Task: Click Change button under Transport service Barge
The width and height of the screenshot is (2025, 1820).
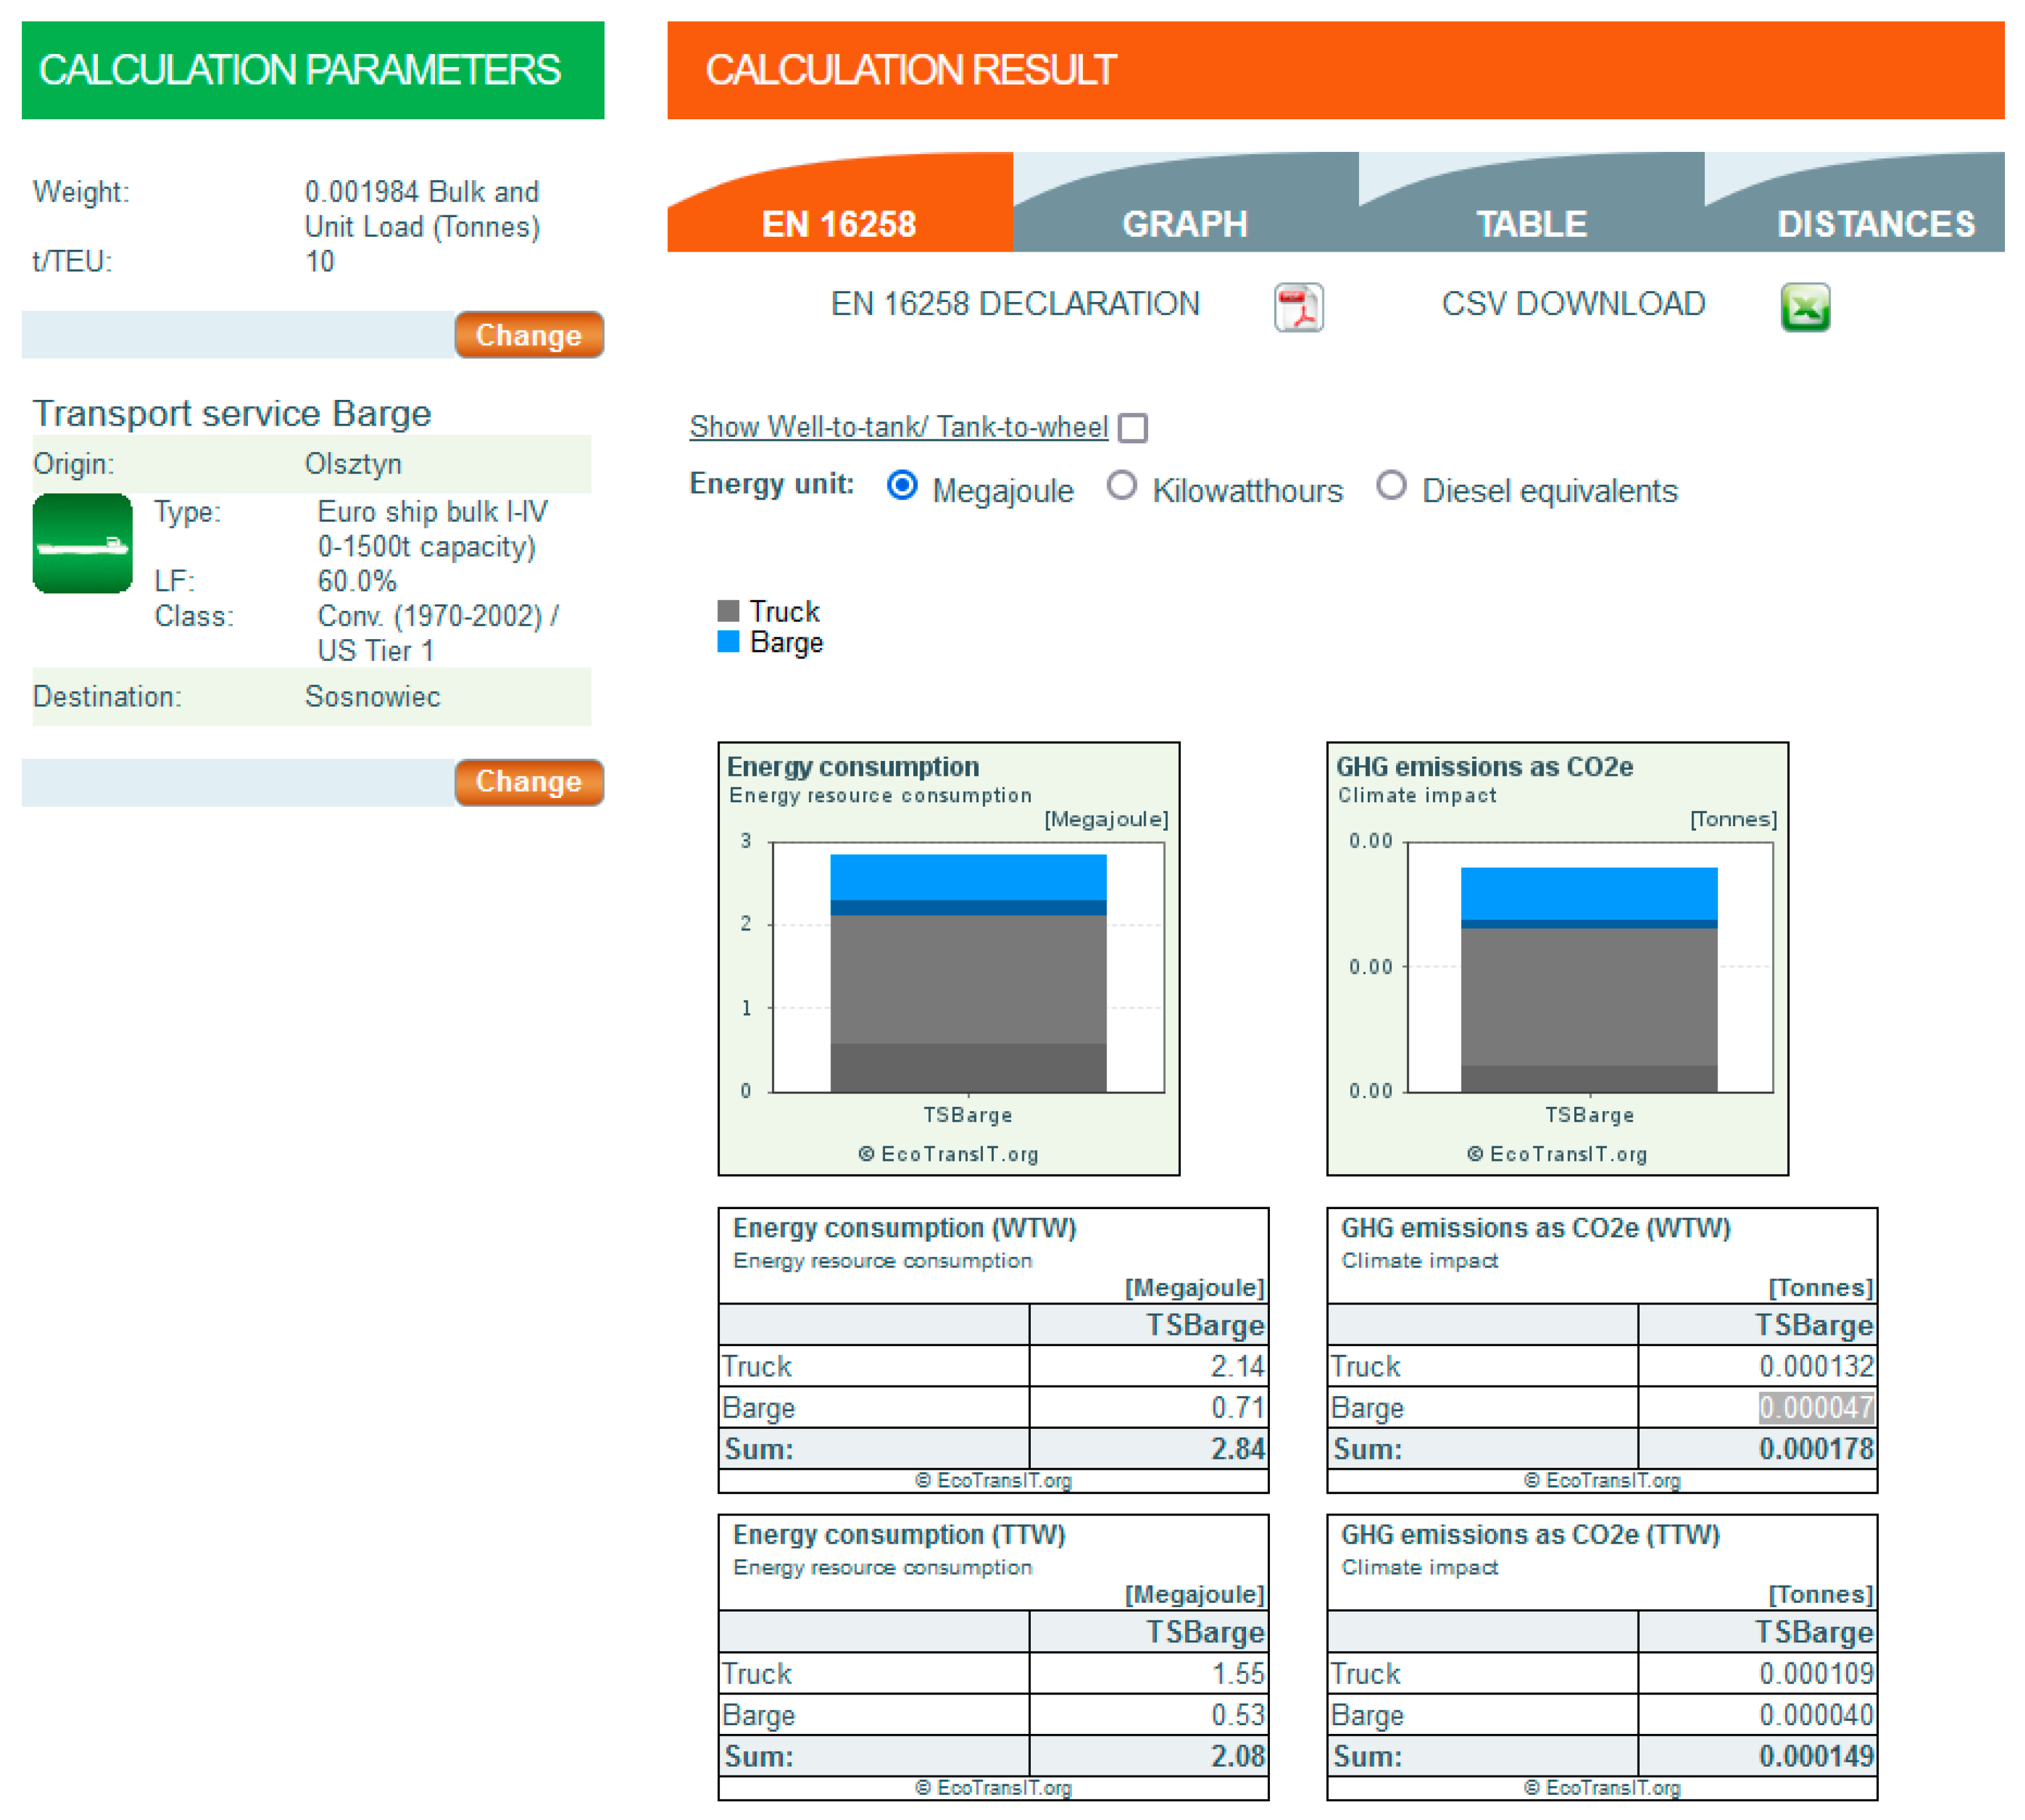Action: 529,782
